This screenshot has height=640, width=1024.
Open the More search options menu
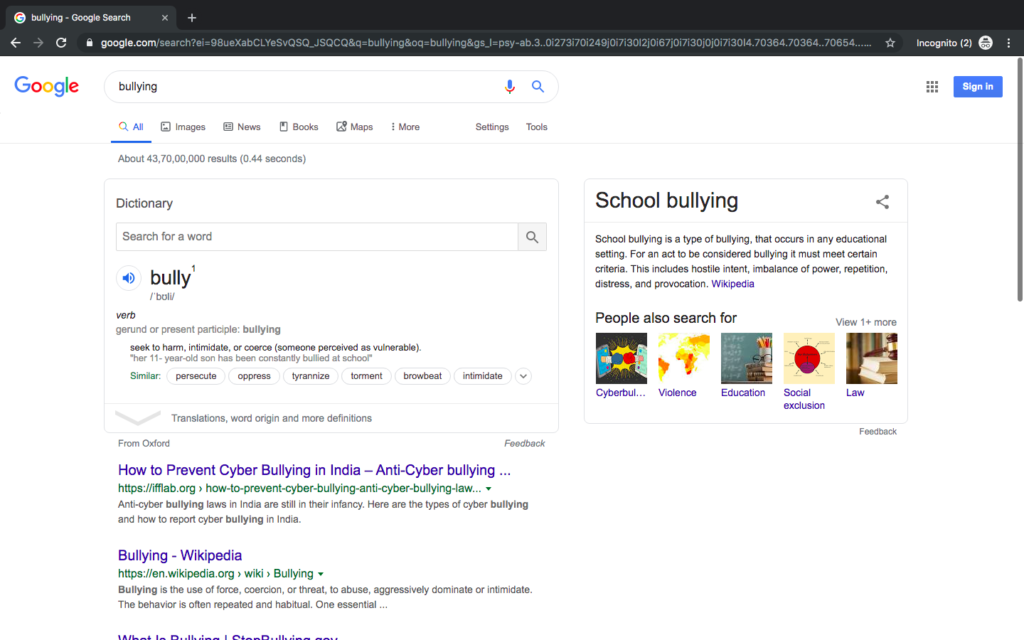(405, 127)
